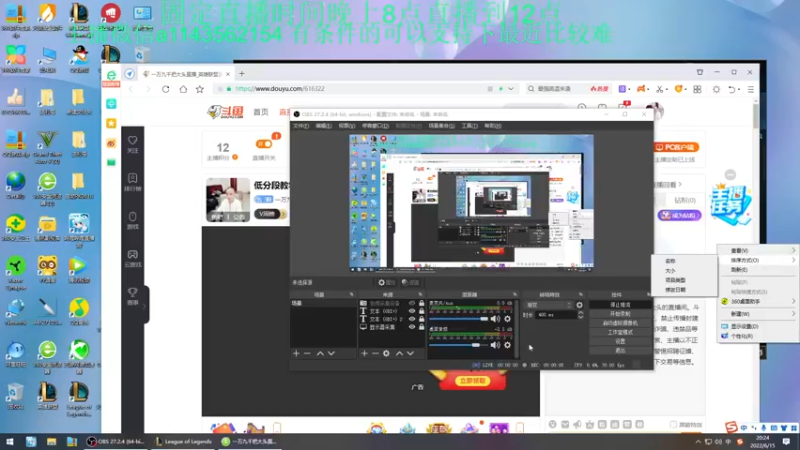Open Windows Start menu

coord(10,441)
